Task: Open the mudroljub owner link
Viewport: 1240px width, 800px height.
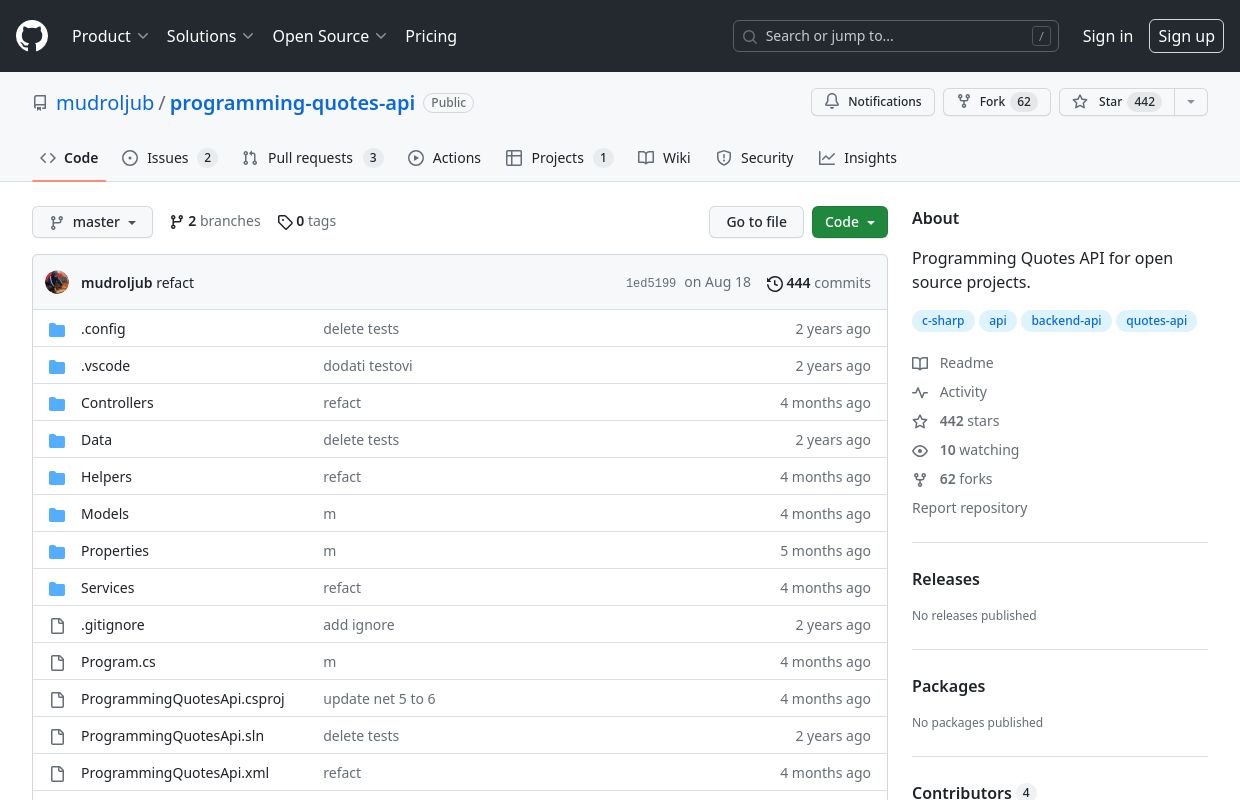Action: click(105, 103)
